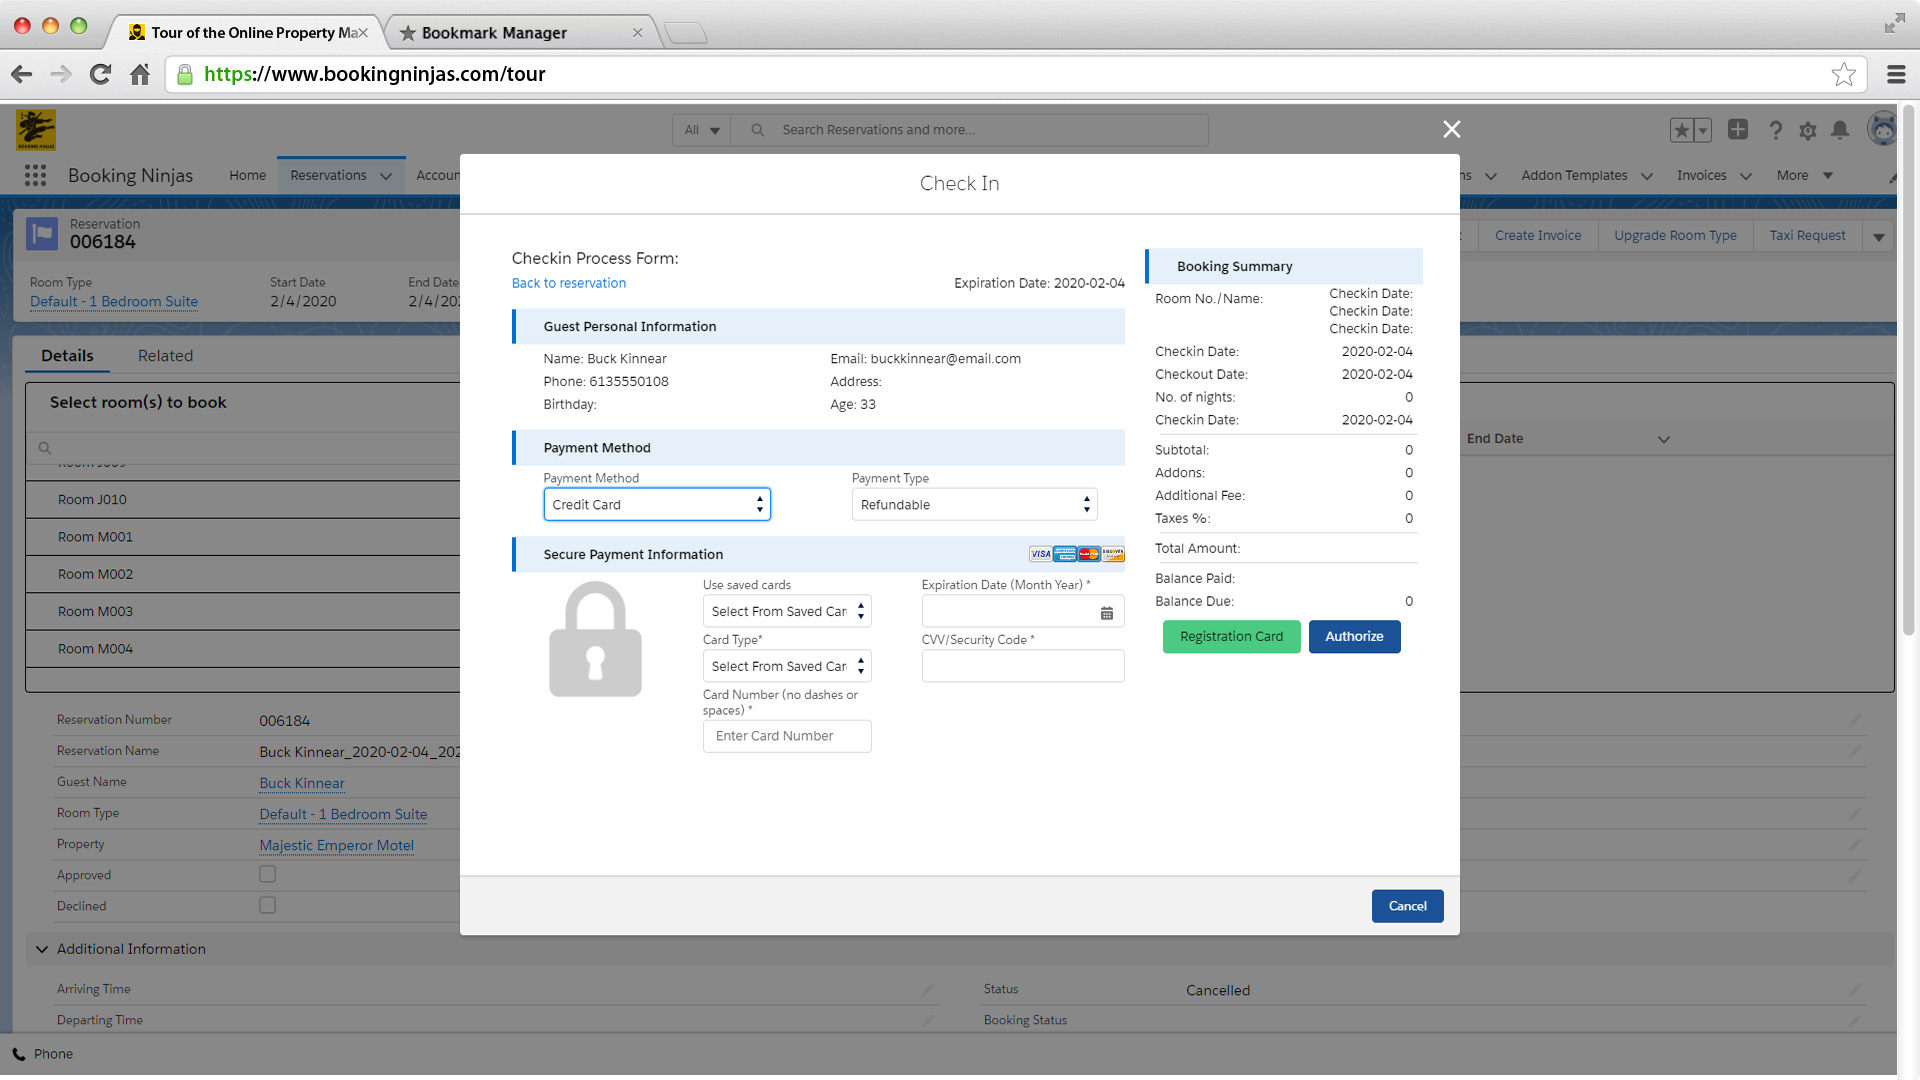The width and height of the screenshot is (1920, 1080).
Task: Toggle the Declined checkbox
Action: [267, 905]
